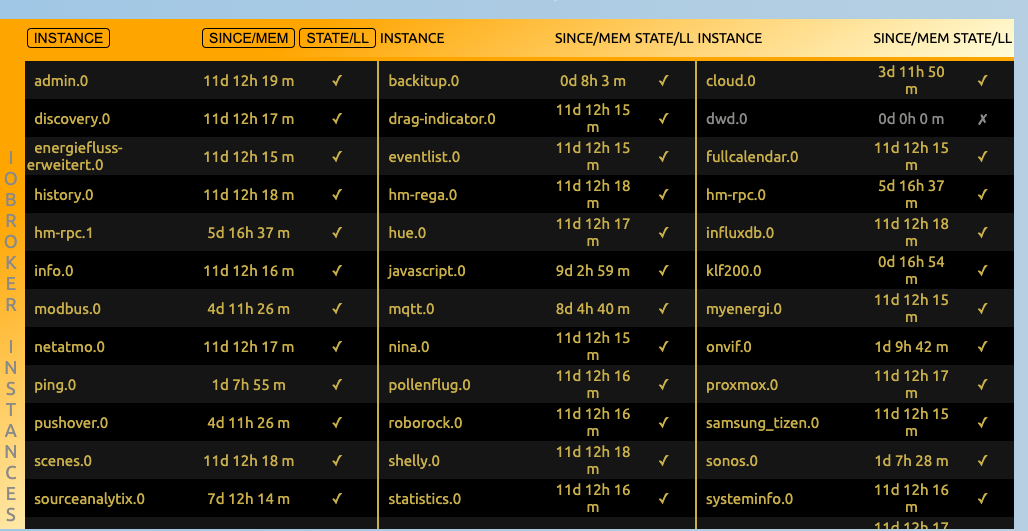Click the checkmark state of netatmo.0
Viewport: 1028px width, 531px height.
click(x=337, y=347)
